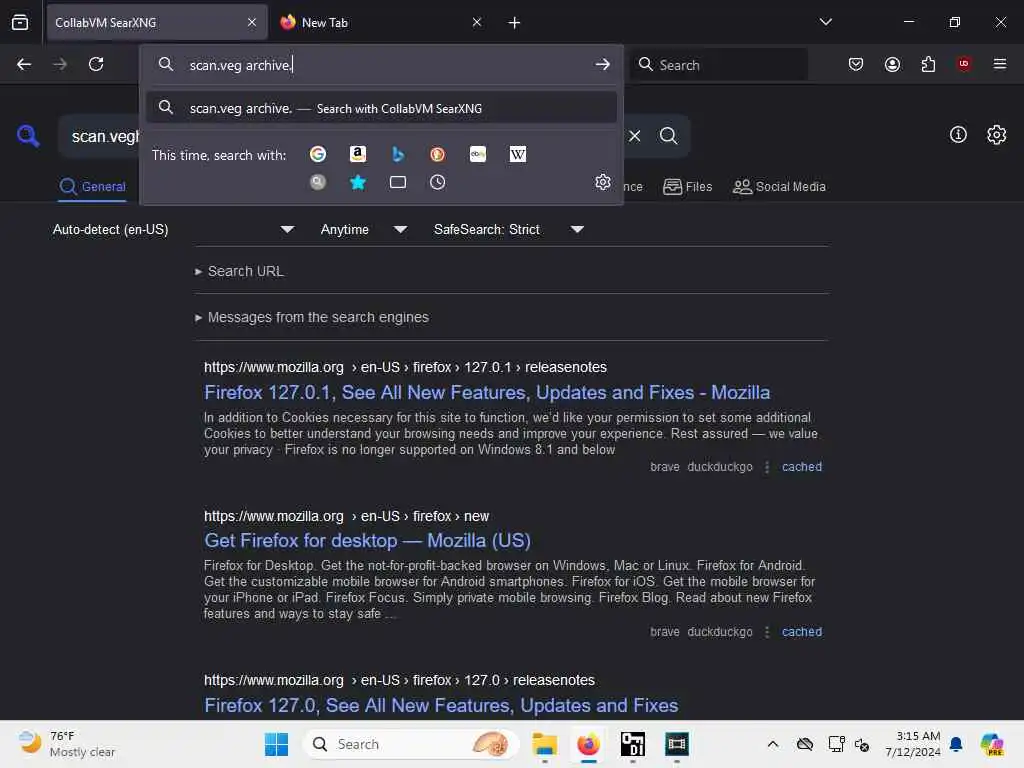
Task: Click Windows taskbar Search box
Action: click(x=411, y=744)
